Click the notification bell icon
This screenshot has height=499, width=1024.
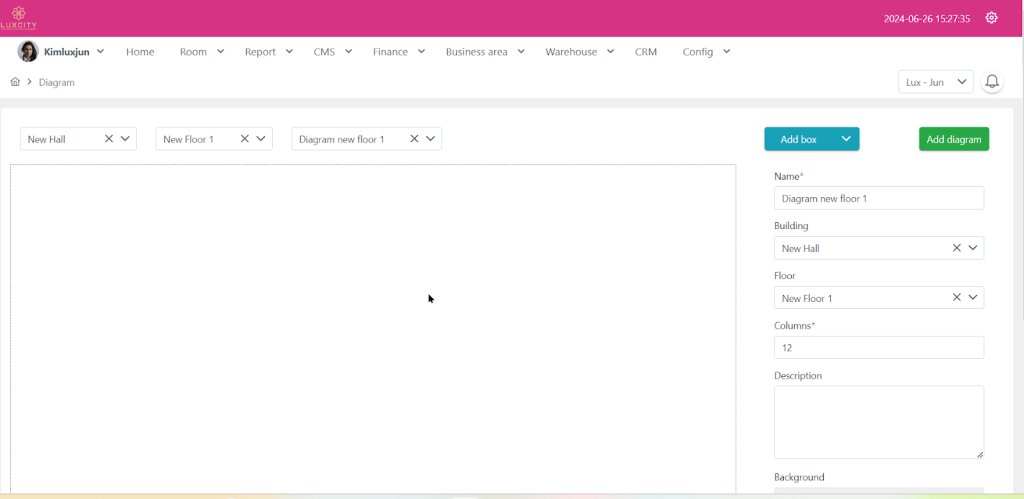click(x=992, y=82)
